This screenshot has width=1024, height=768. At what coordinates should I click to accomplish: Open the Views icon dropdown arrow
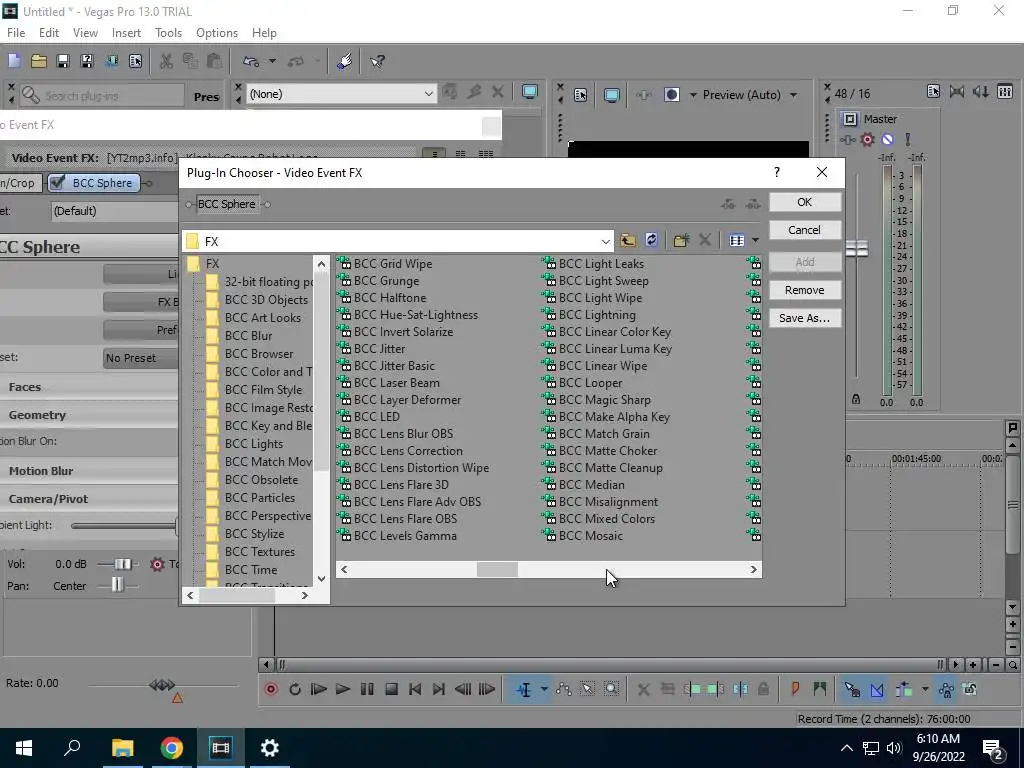[x=756, y=240]
